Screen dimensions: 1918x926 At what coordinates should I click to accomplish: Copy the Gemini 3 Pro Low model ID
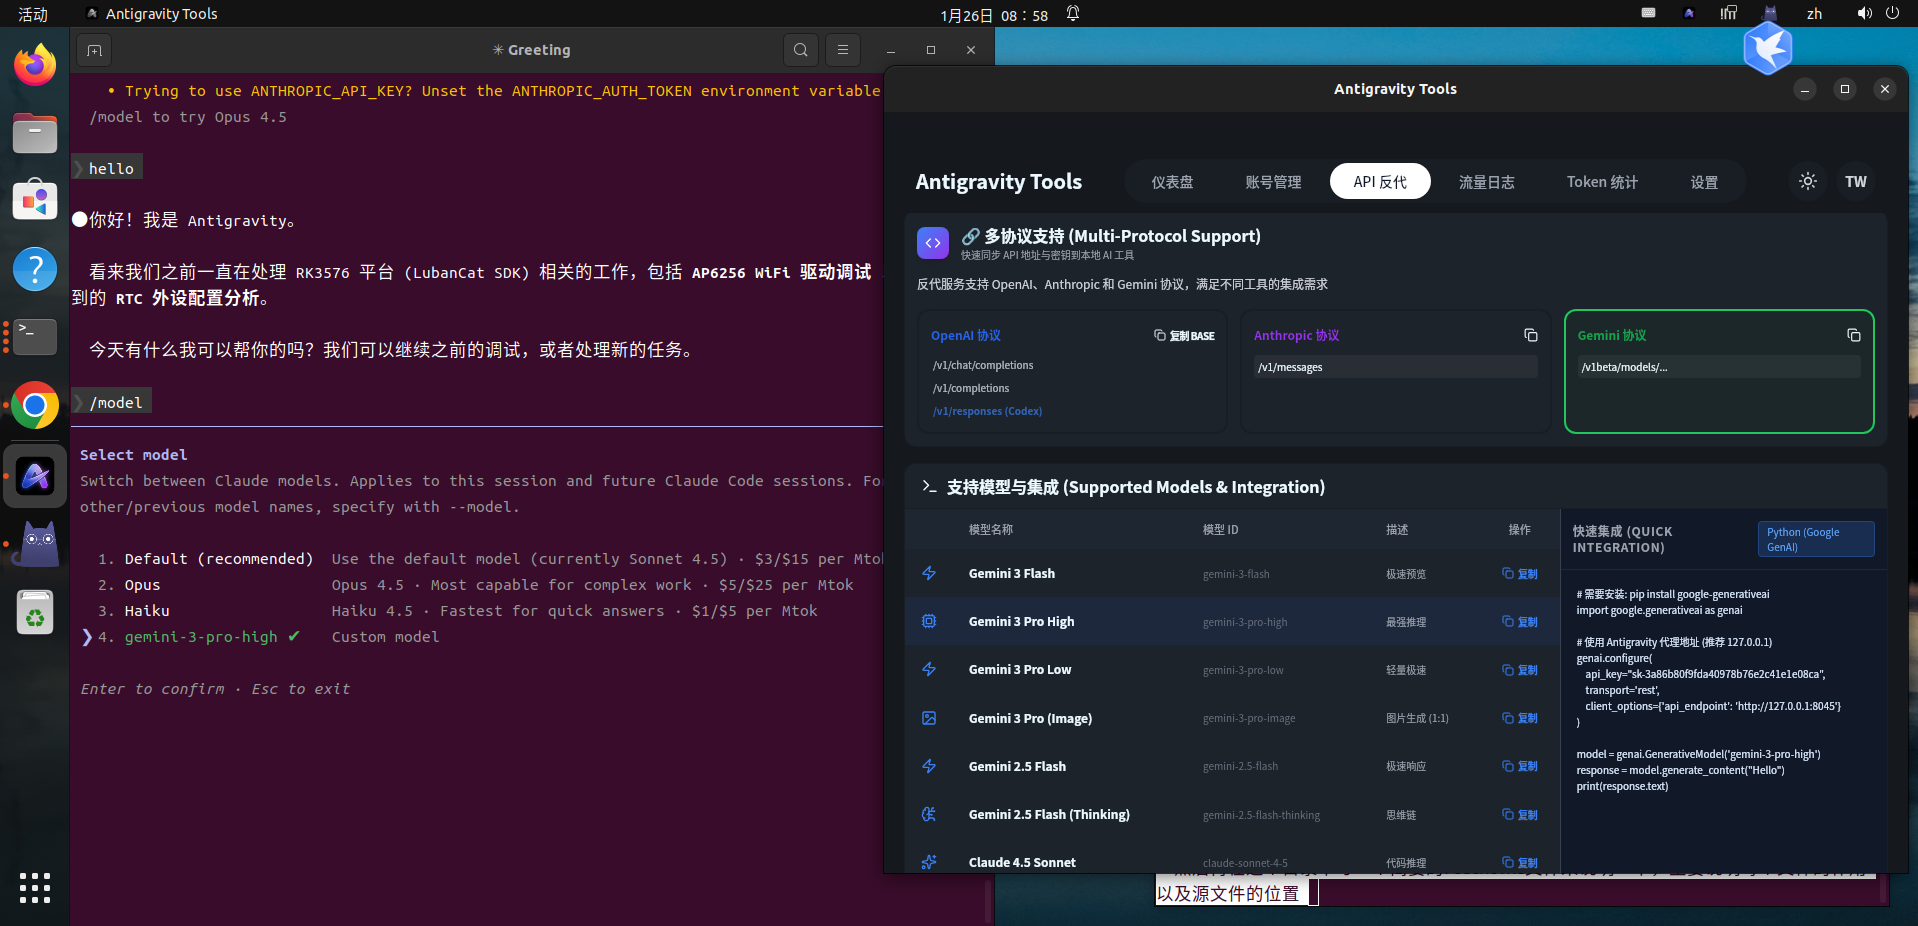1520,670
